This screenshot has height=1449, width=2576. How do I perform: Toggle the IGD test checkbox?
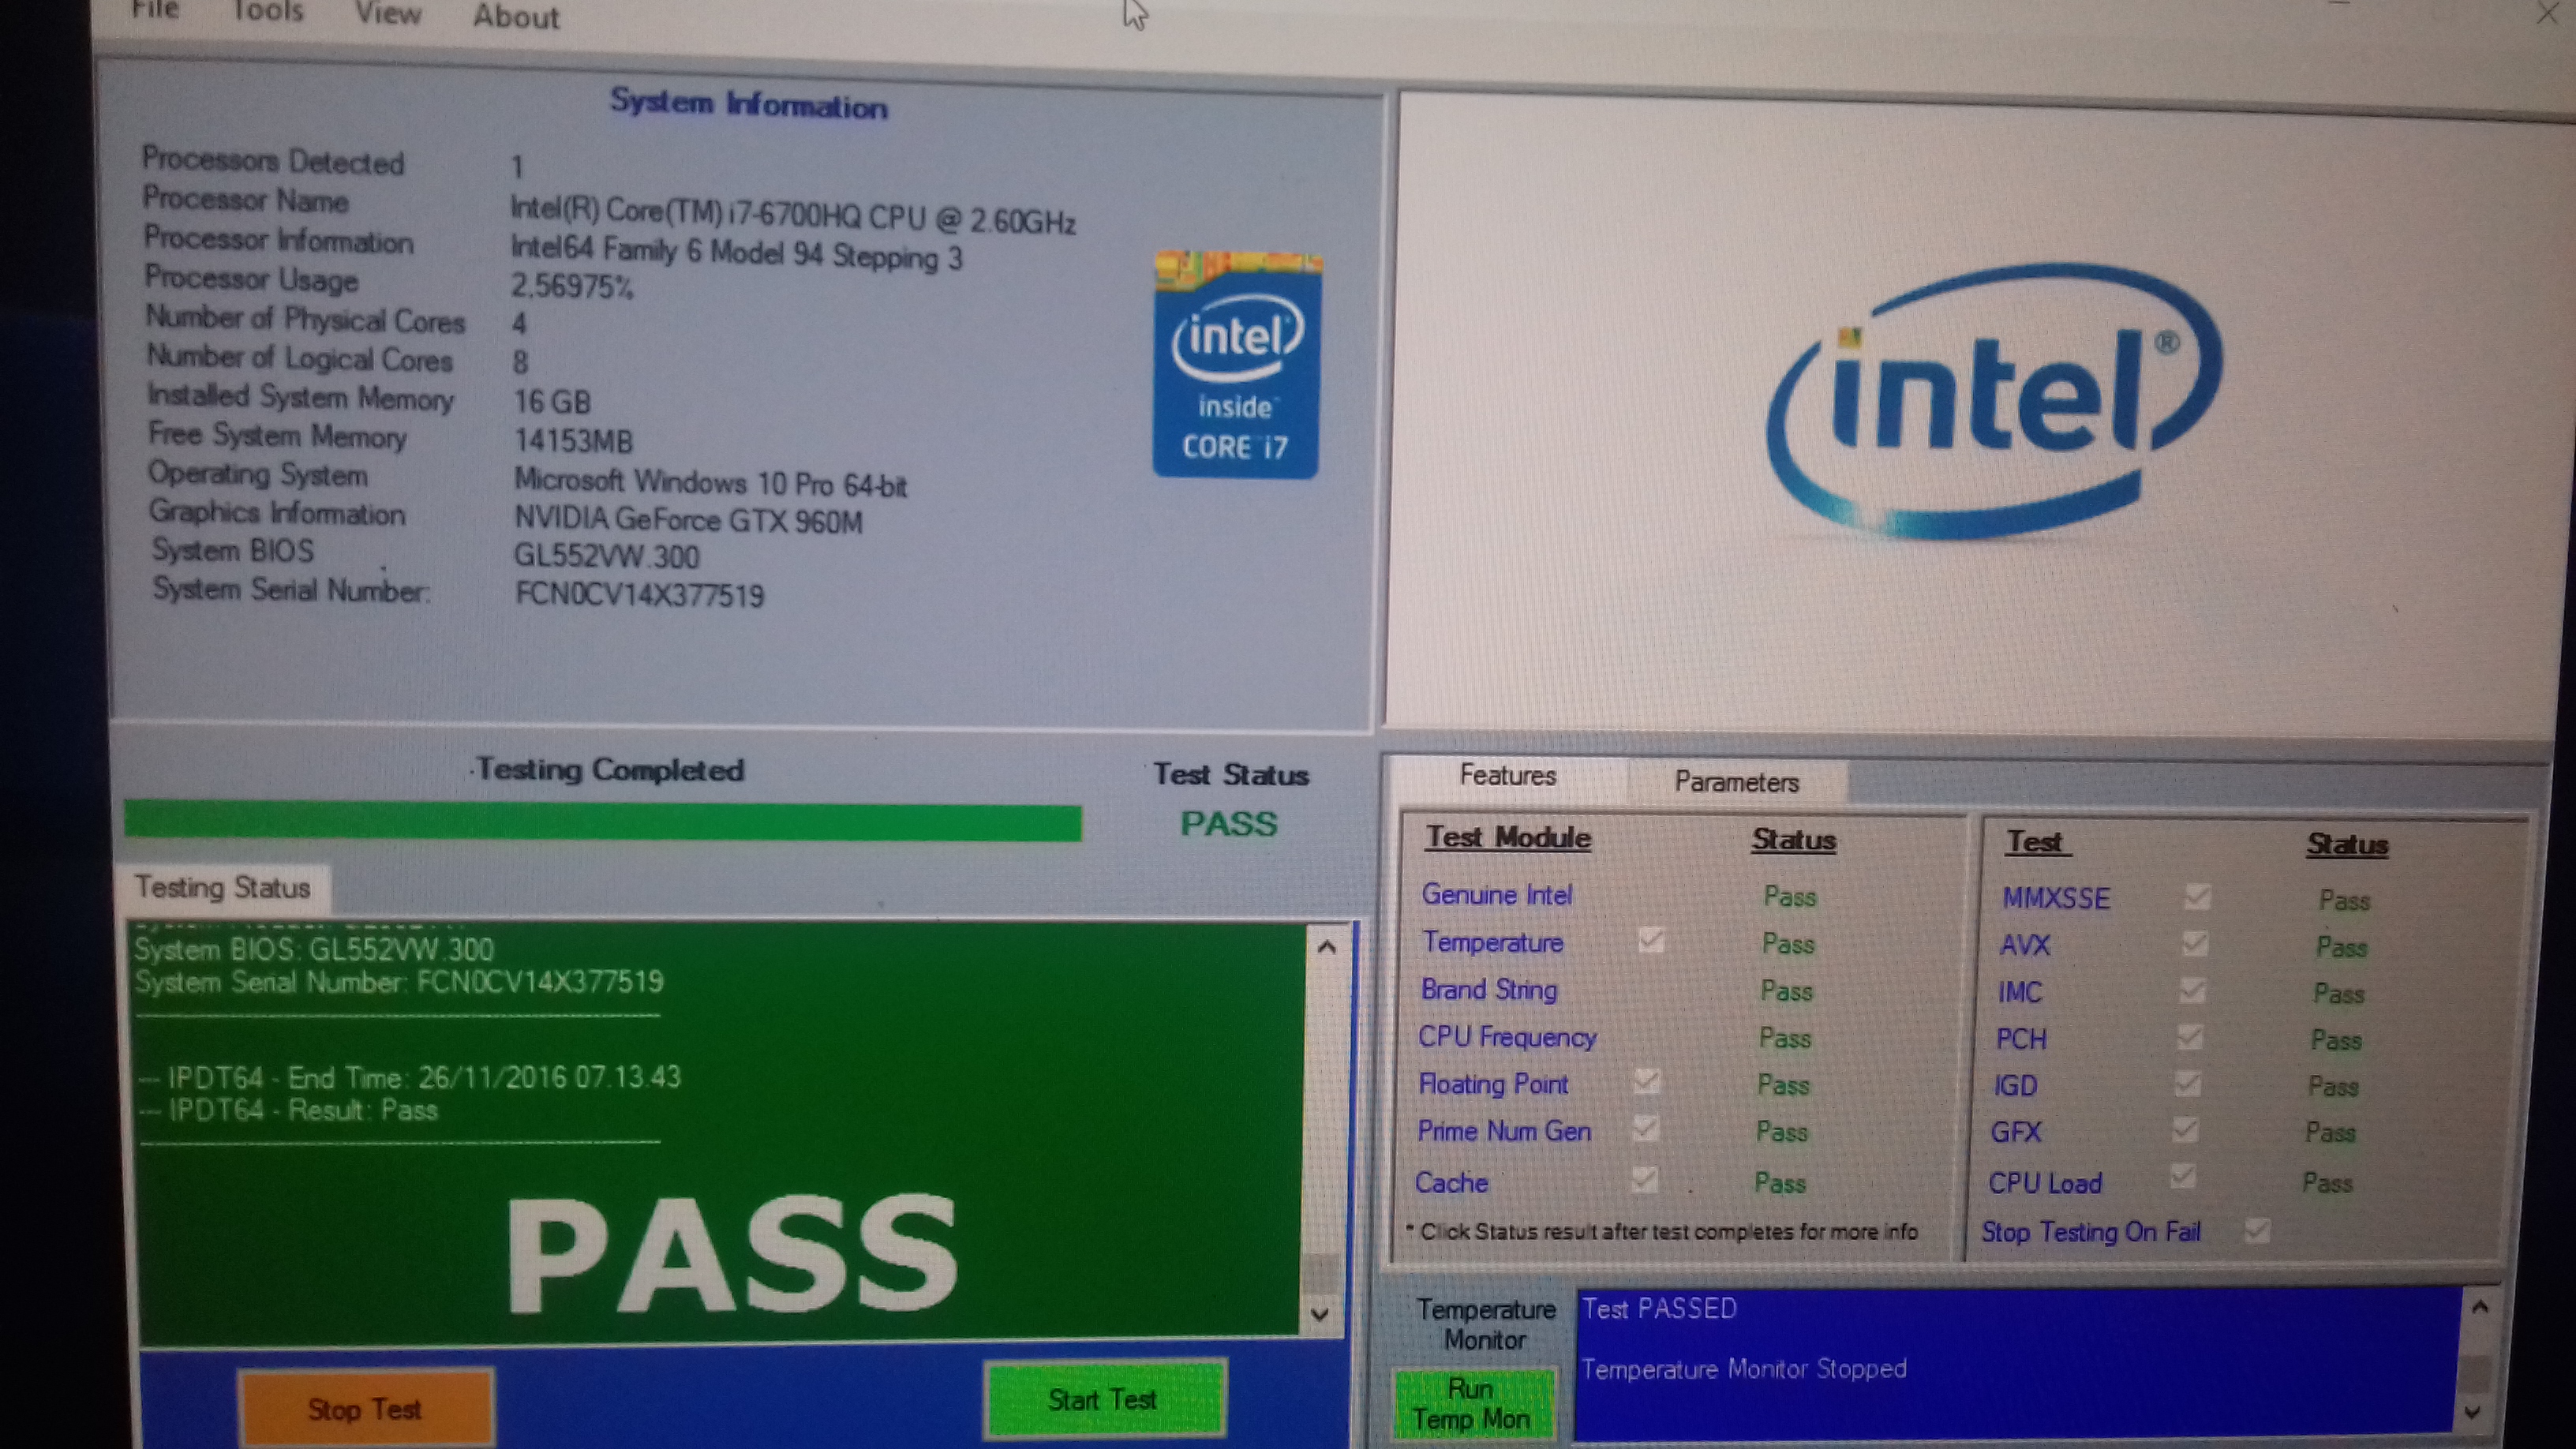coord(2188,1083)
